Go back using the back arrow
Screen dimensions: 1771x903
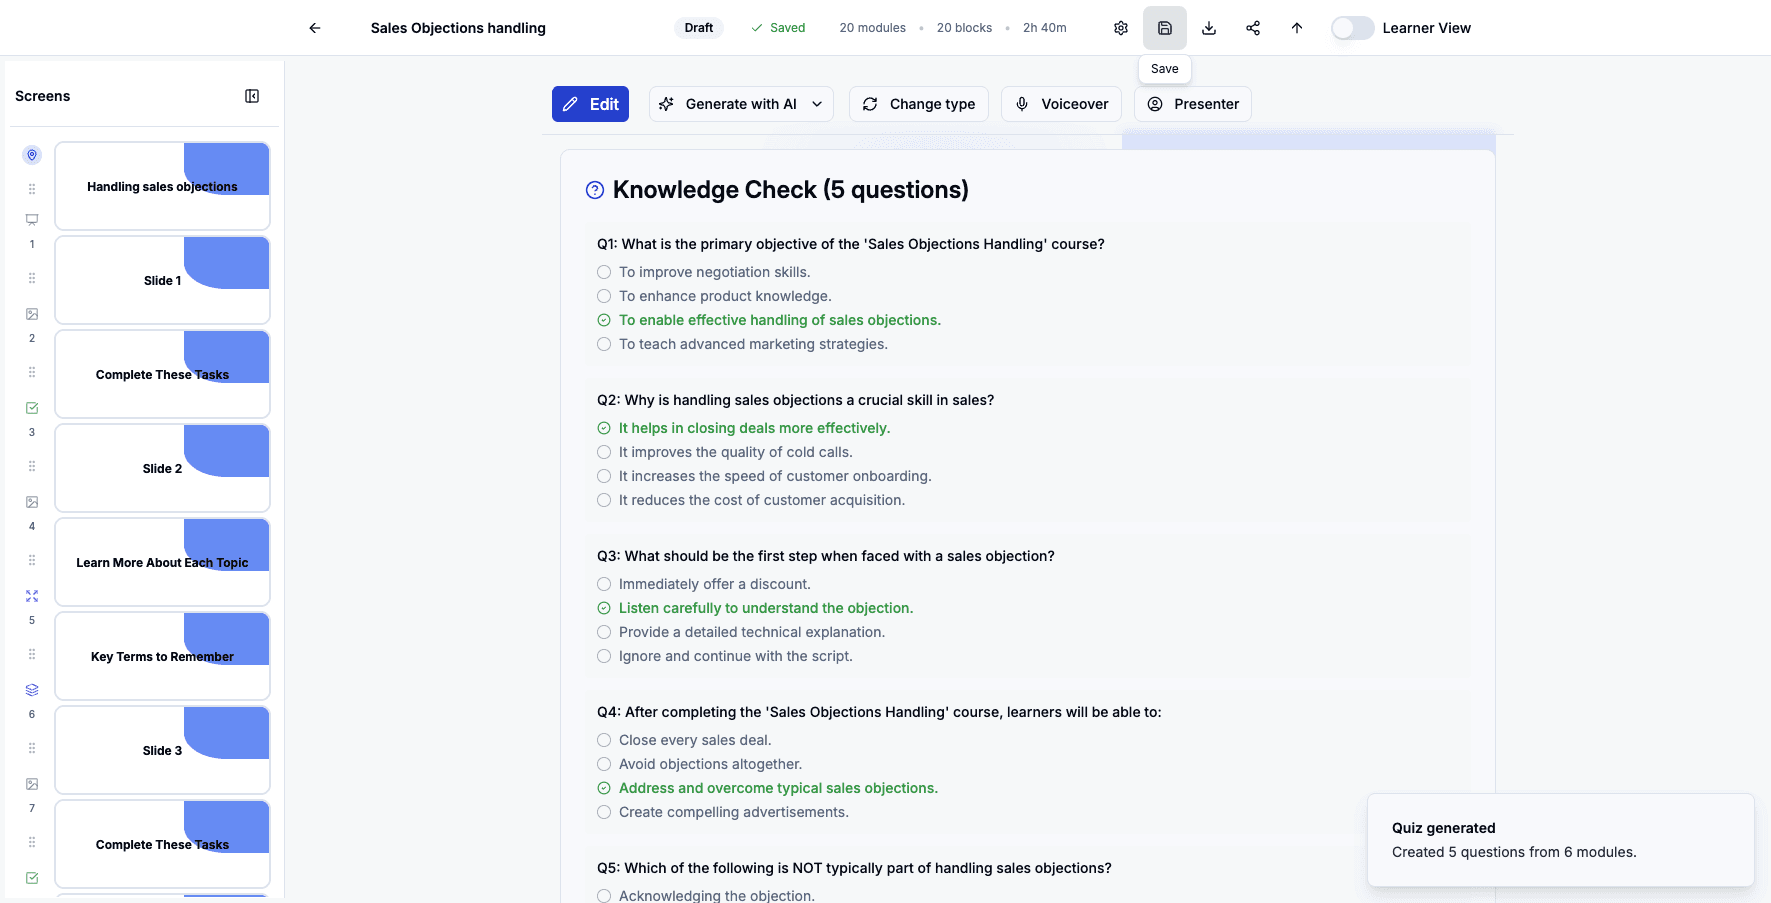(x=314, y=28)
